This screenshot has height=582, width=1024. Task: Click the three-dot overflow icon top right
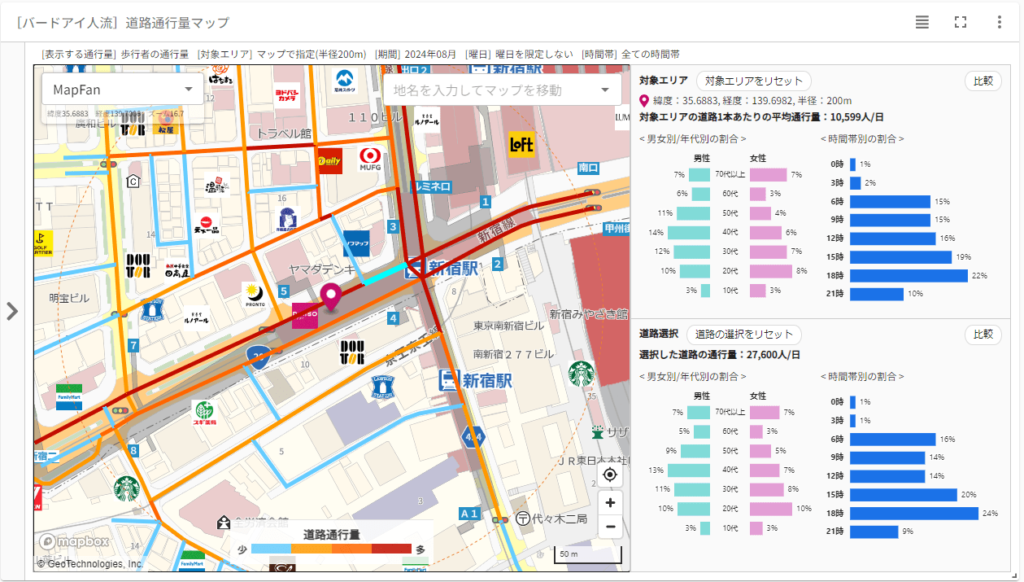click(x=999, y=20)
